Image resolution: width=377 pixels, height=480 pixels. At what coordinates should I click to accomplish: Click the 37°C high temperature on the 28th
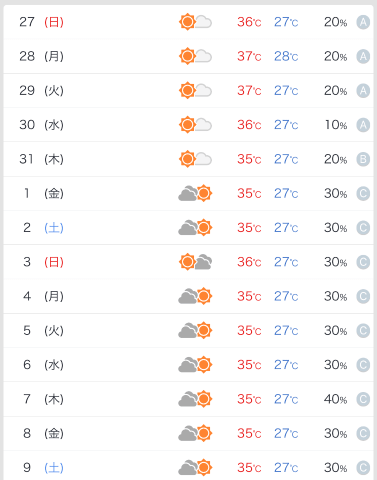pos(249,56)
